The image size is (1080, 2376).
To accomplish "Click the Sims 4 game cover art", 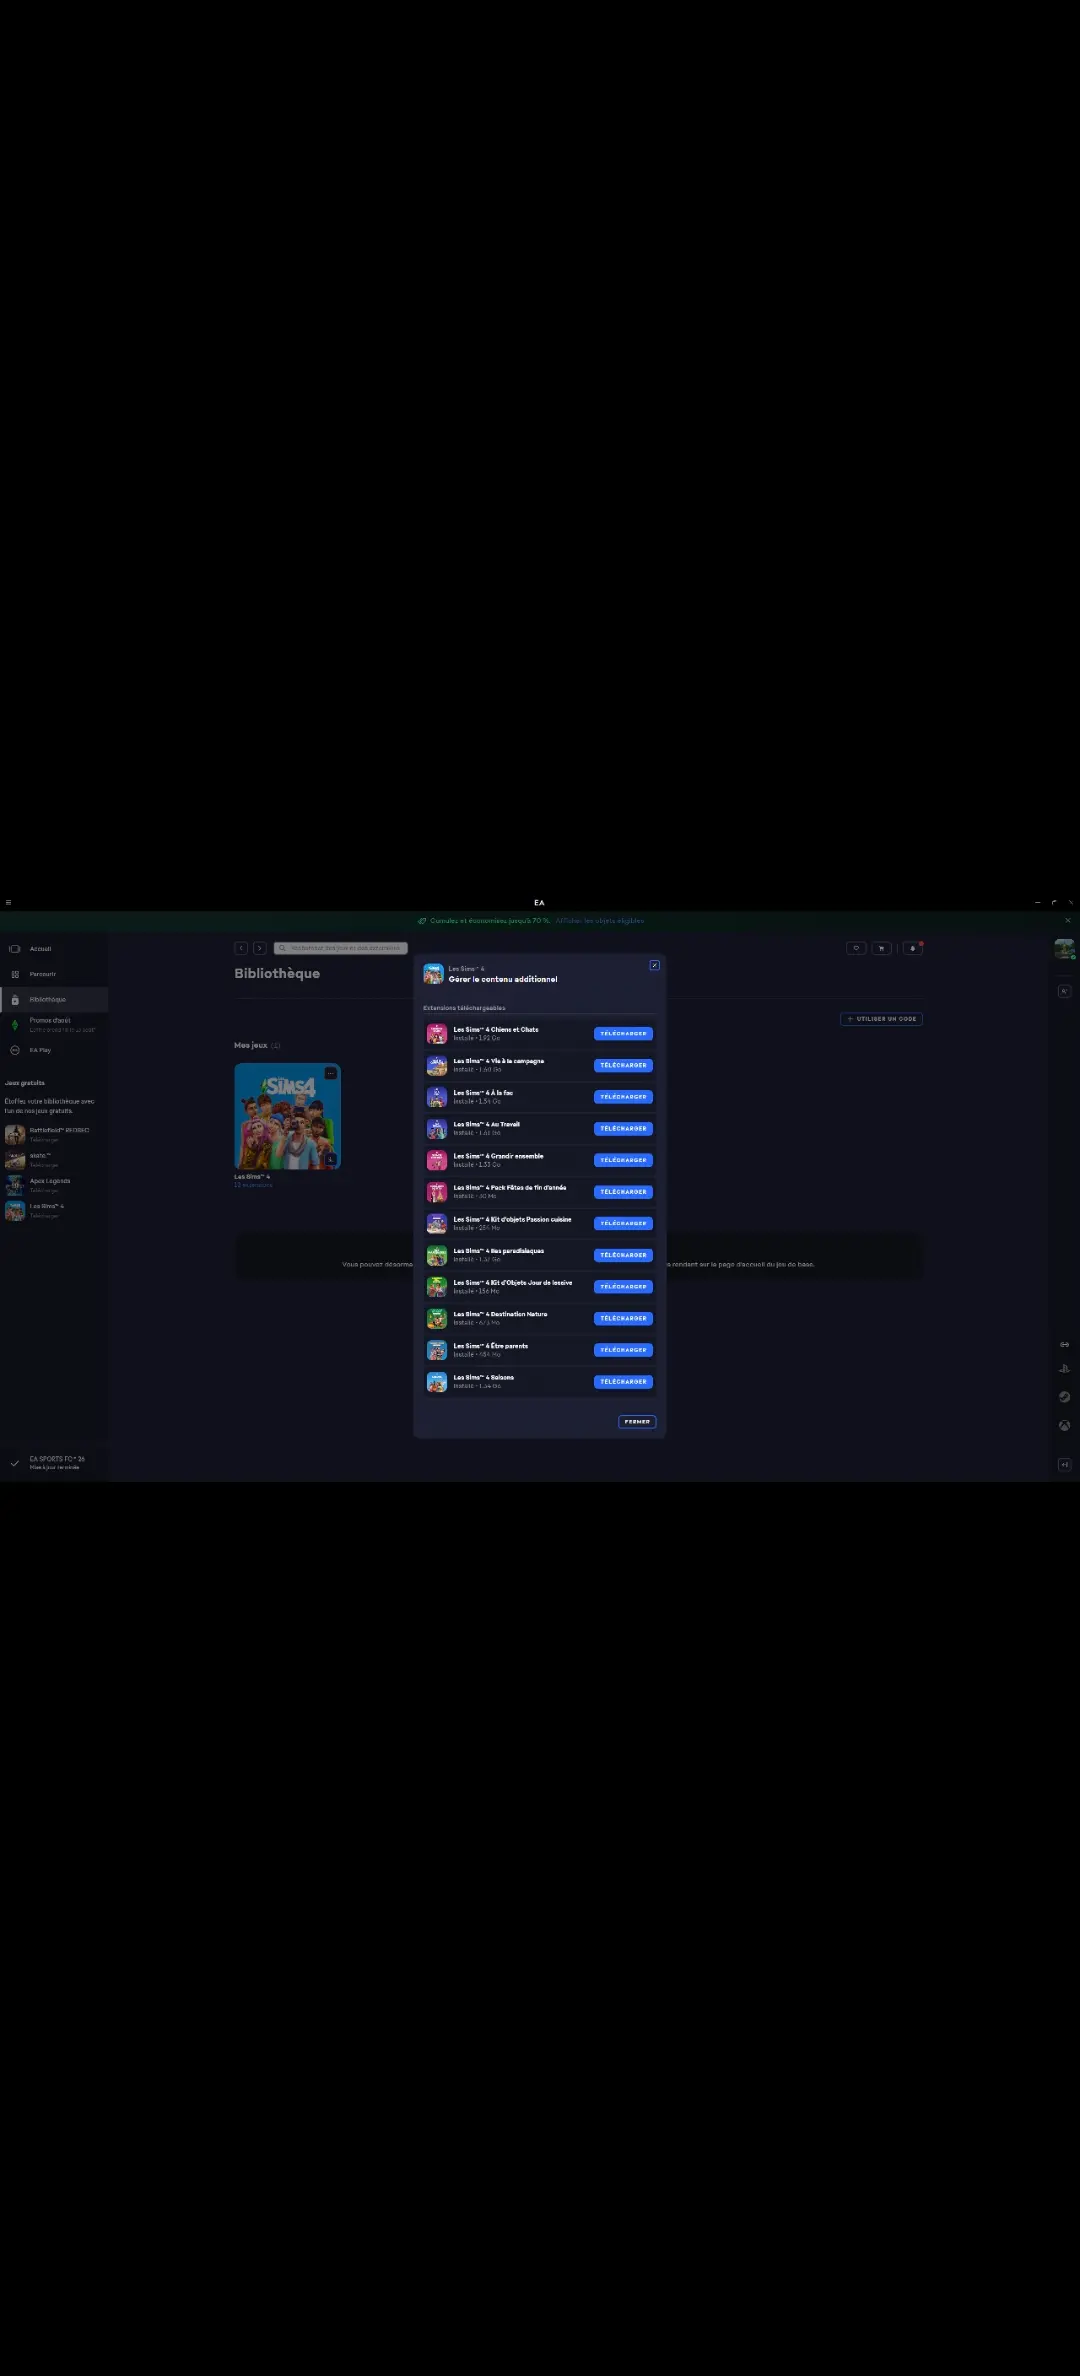I will tap(288, 1116).
